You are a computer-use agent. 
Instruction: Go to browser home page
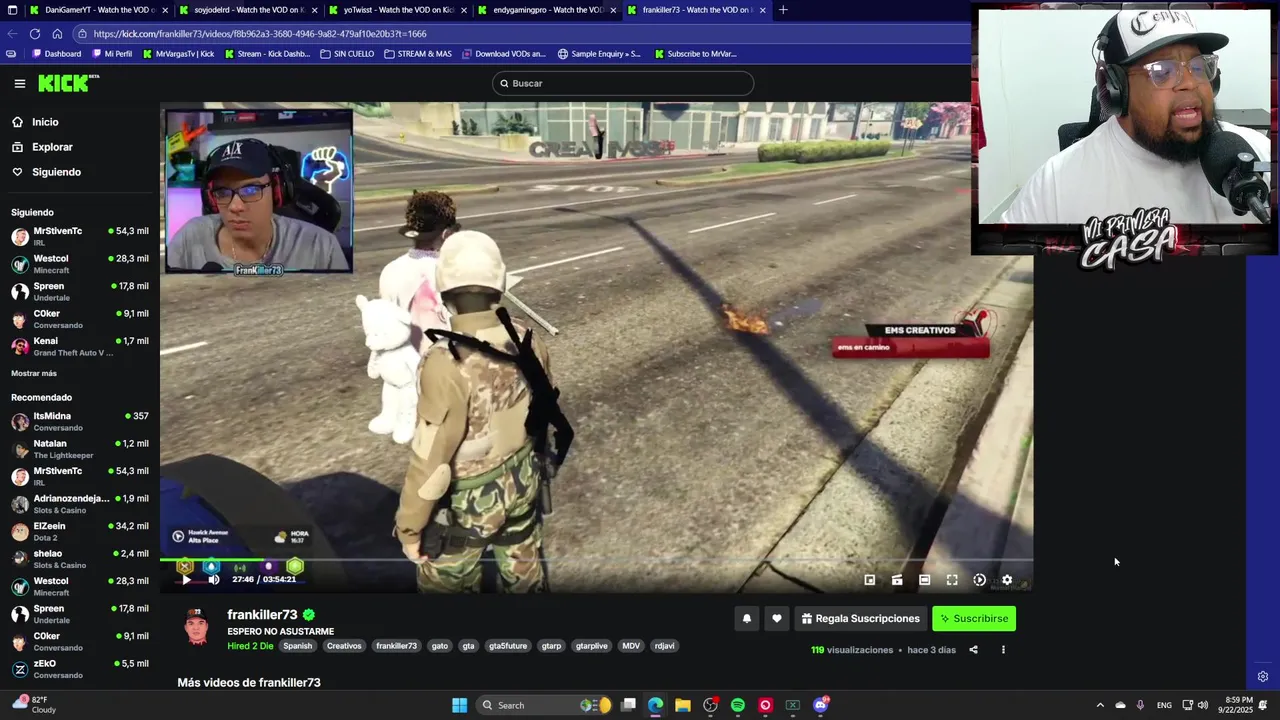coord(57,34)
